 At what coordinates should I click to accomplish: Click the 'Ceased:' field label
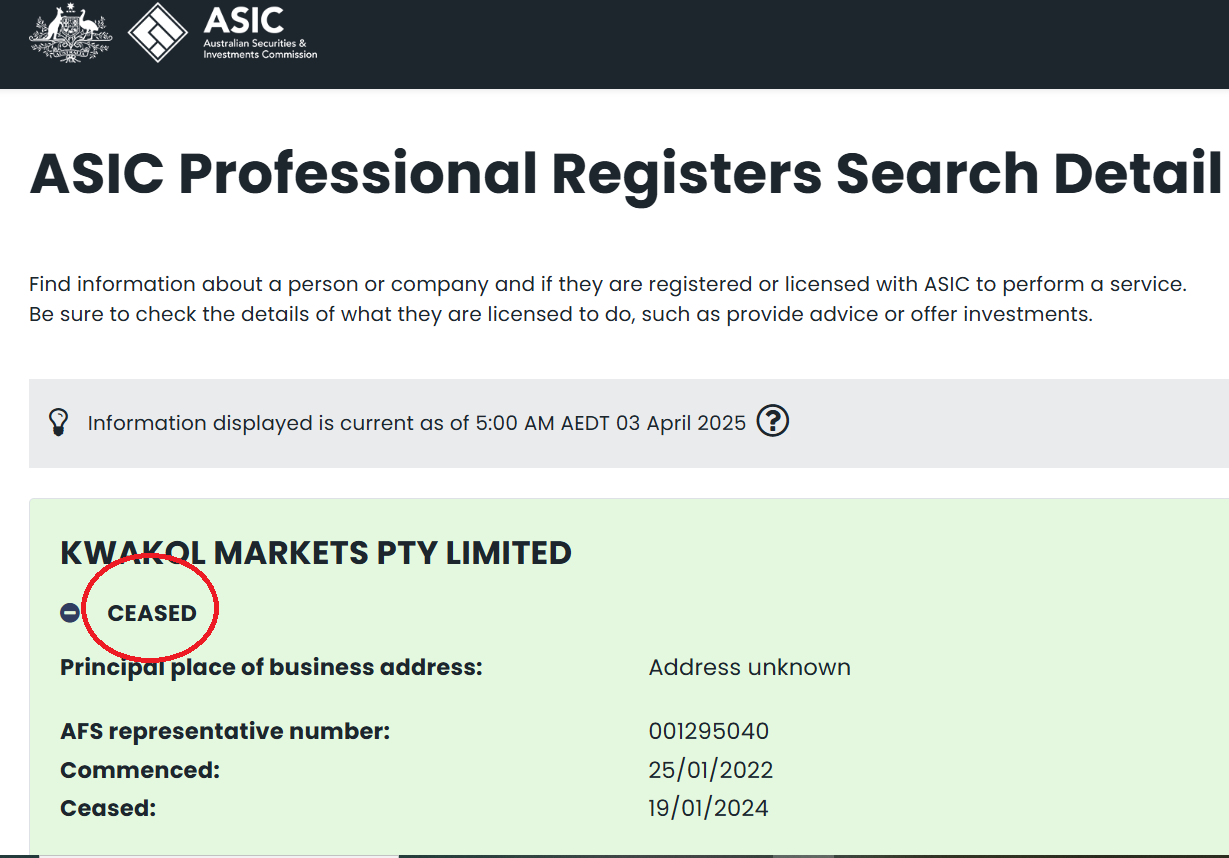click(108, 808)
